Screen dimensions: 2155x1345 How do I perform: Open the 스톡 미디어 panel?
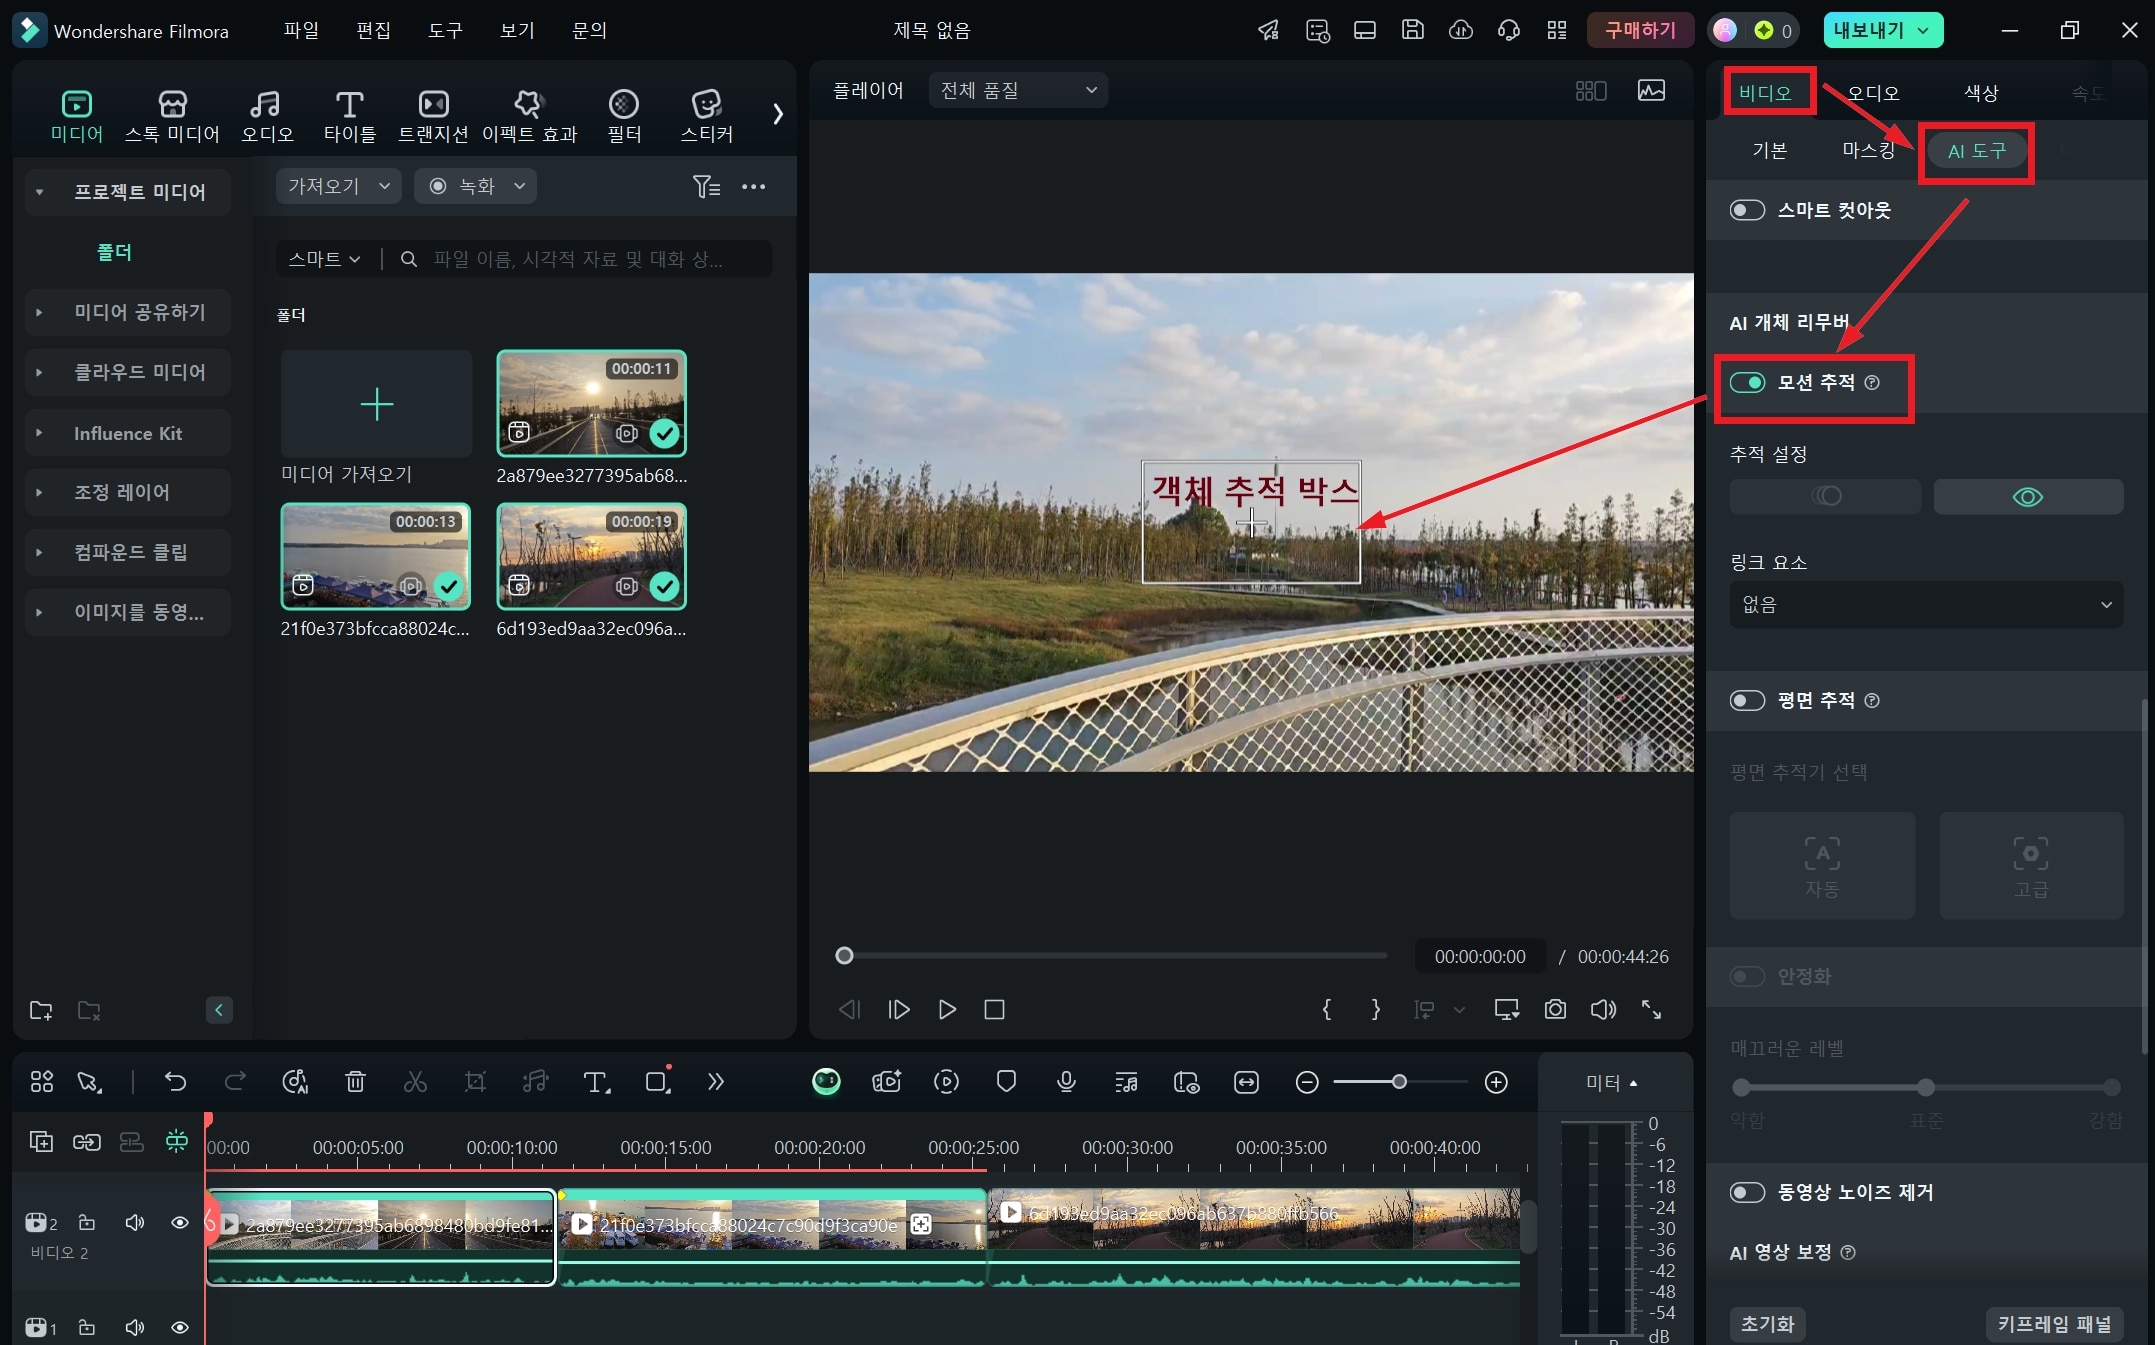[172, 116]
